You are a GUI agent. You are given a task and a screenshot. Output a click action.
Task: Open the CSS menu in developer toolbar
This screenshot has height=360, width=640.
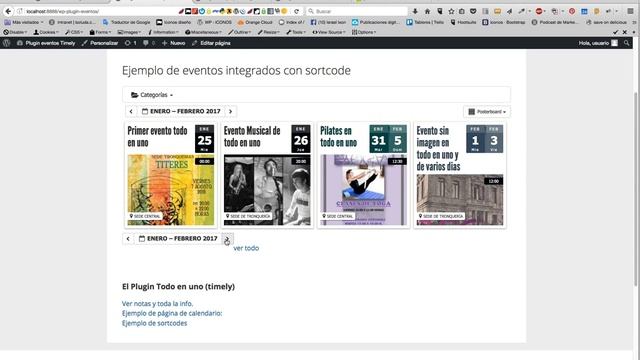74,32
